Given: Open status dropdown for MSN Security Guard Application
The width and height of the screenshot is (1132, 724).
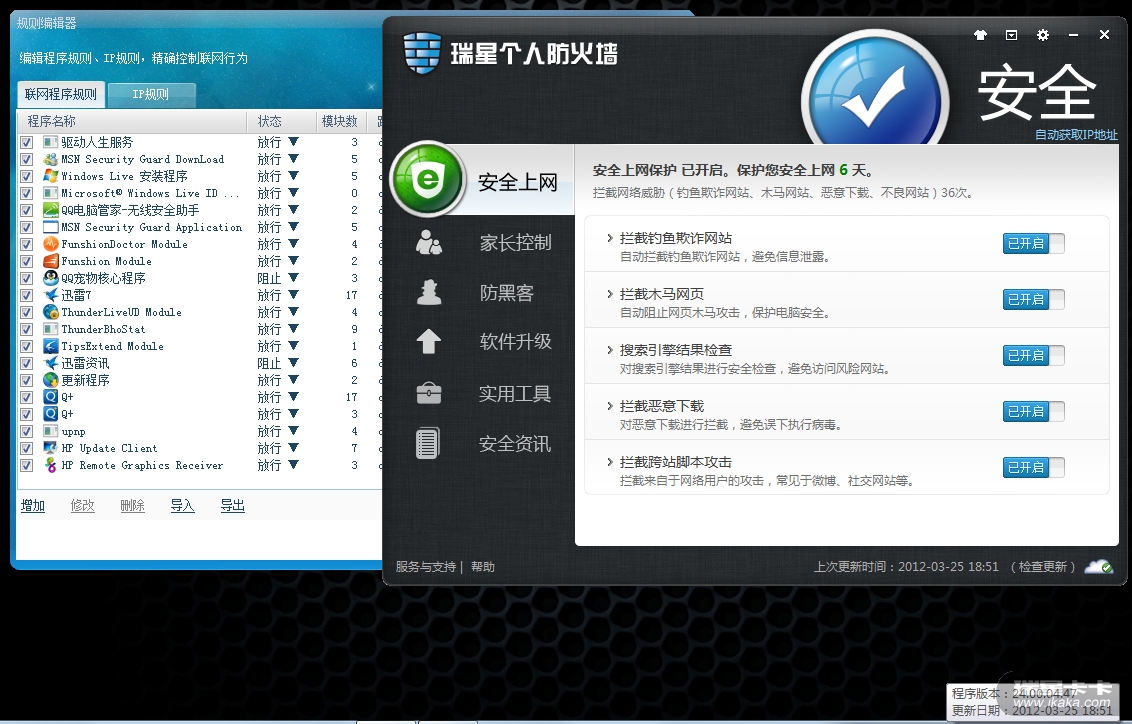Looking at the screenshot, I should coord(293,227).
